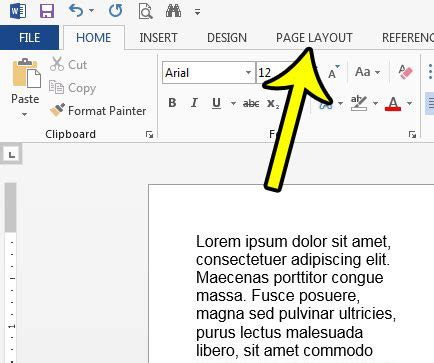Screen dimensions: 434x363
Task: Toggle italic formatting
Action: point(194,103)
